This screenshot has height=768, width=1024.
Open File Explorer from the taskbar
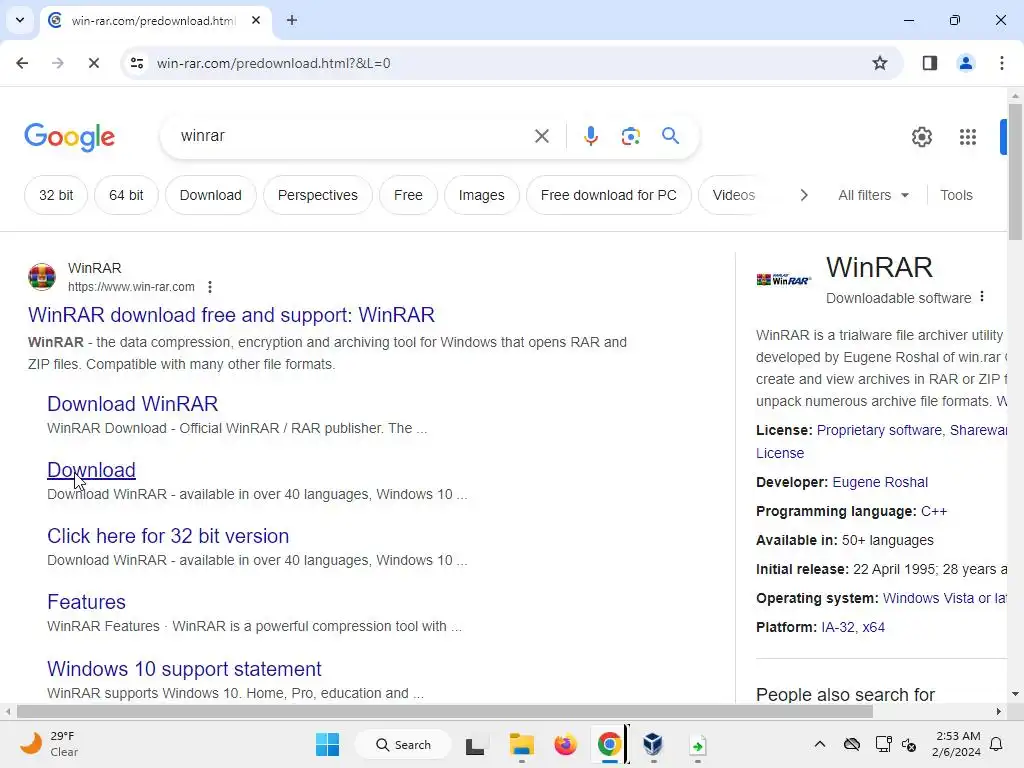tap(521, 744)
